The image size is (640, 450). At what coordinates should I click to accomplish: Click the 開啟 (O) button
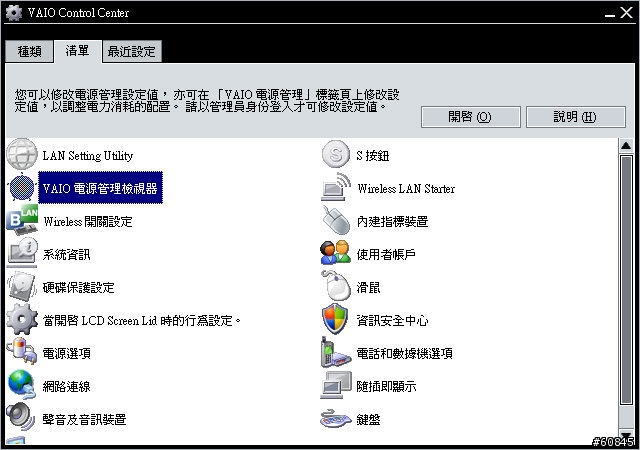(x=471, y=117)
